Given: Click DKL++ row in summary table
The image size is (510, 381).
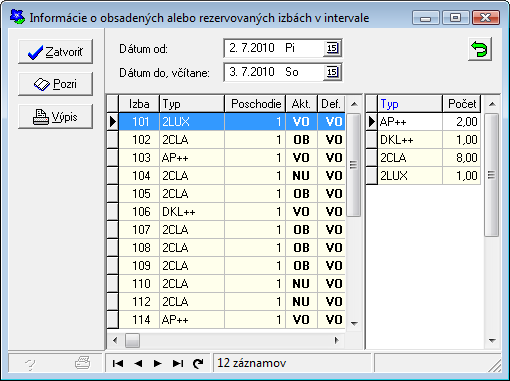Looking at the screenshot, I should click(x=429, y=140).
